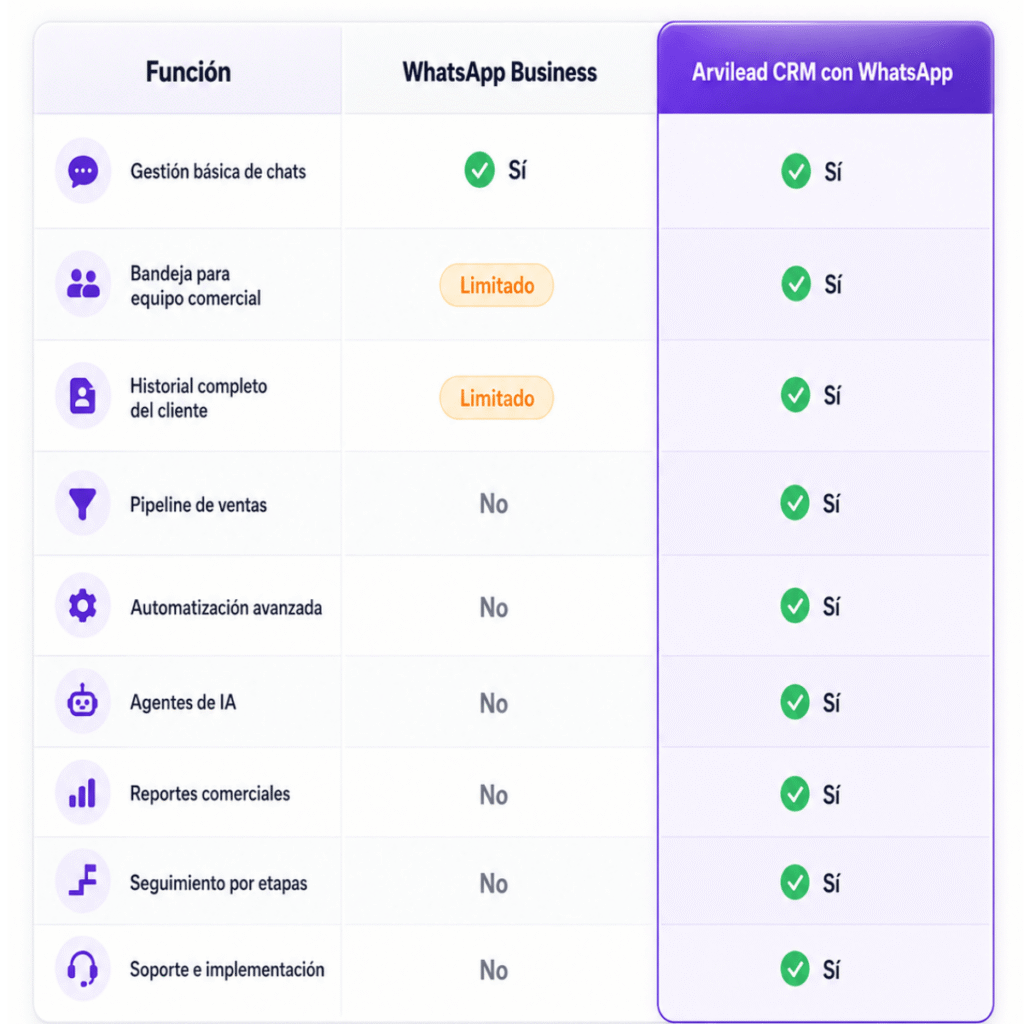Select the Arvilead CRM con WhatsApp column header

point(822,72)
